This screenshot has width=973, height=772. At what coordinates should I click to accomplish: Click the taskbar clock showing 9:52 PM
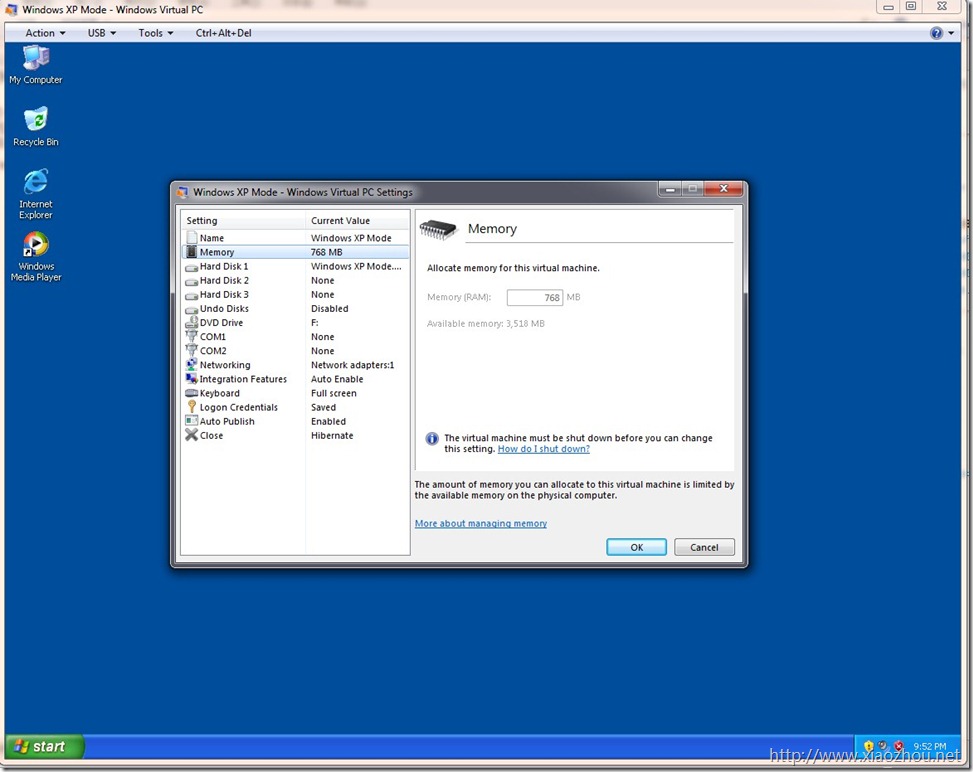(930, 746)
